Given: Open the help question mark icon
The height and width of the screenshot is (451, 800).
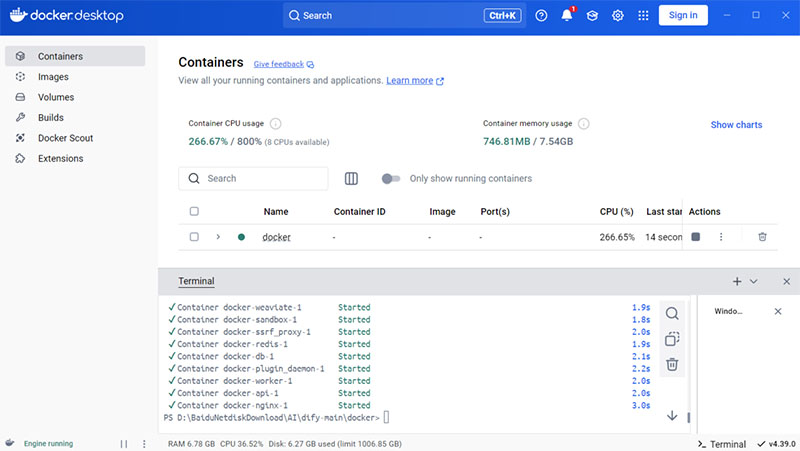Looking at the screenshot, I should (541, 16).
